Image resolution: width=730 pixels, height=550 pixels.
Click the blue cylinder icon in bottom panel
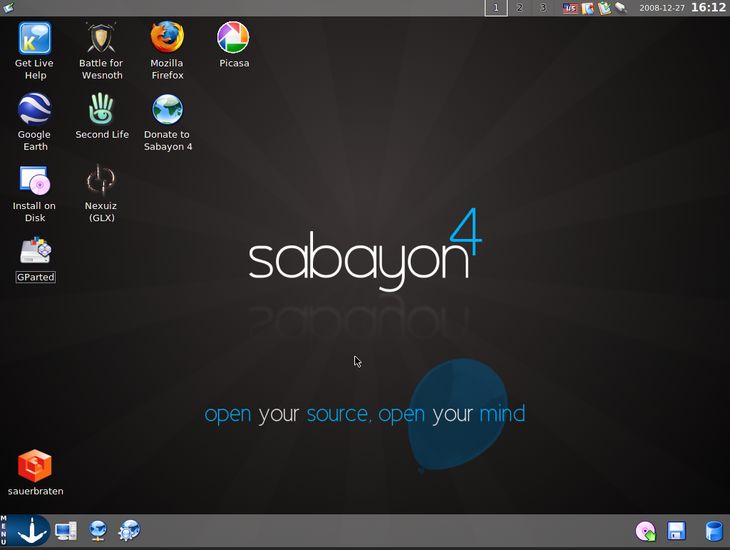pyautogui.click(x=714, y=531)
